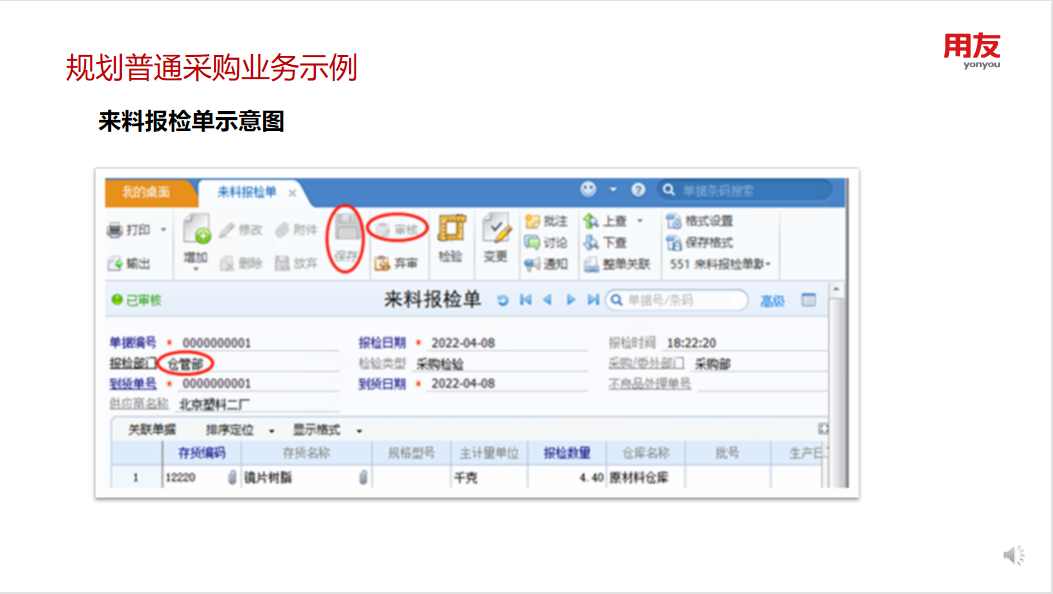Click the 打印 printer icon

click(115, 230)
